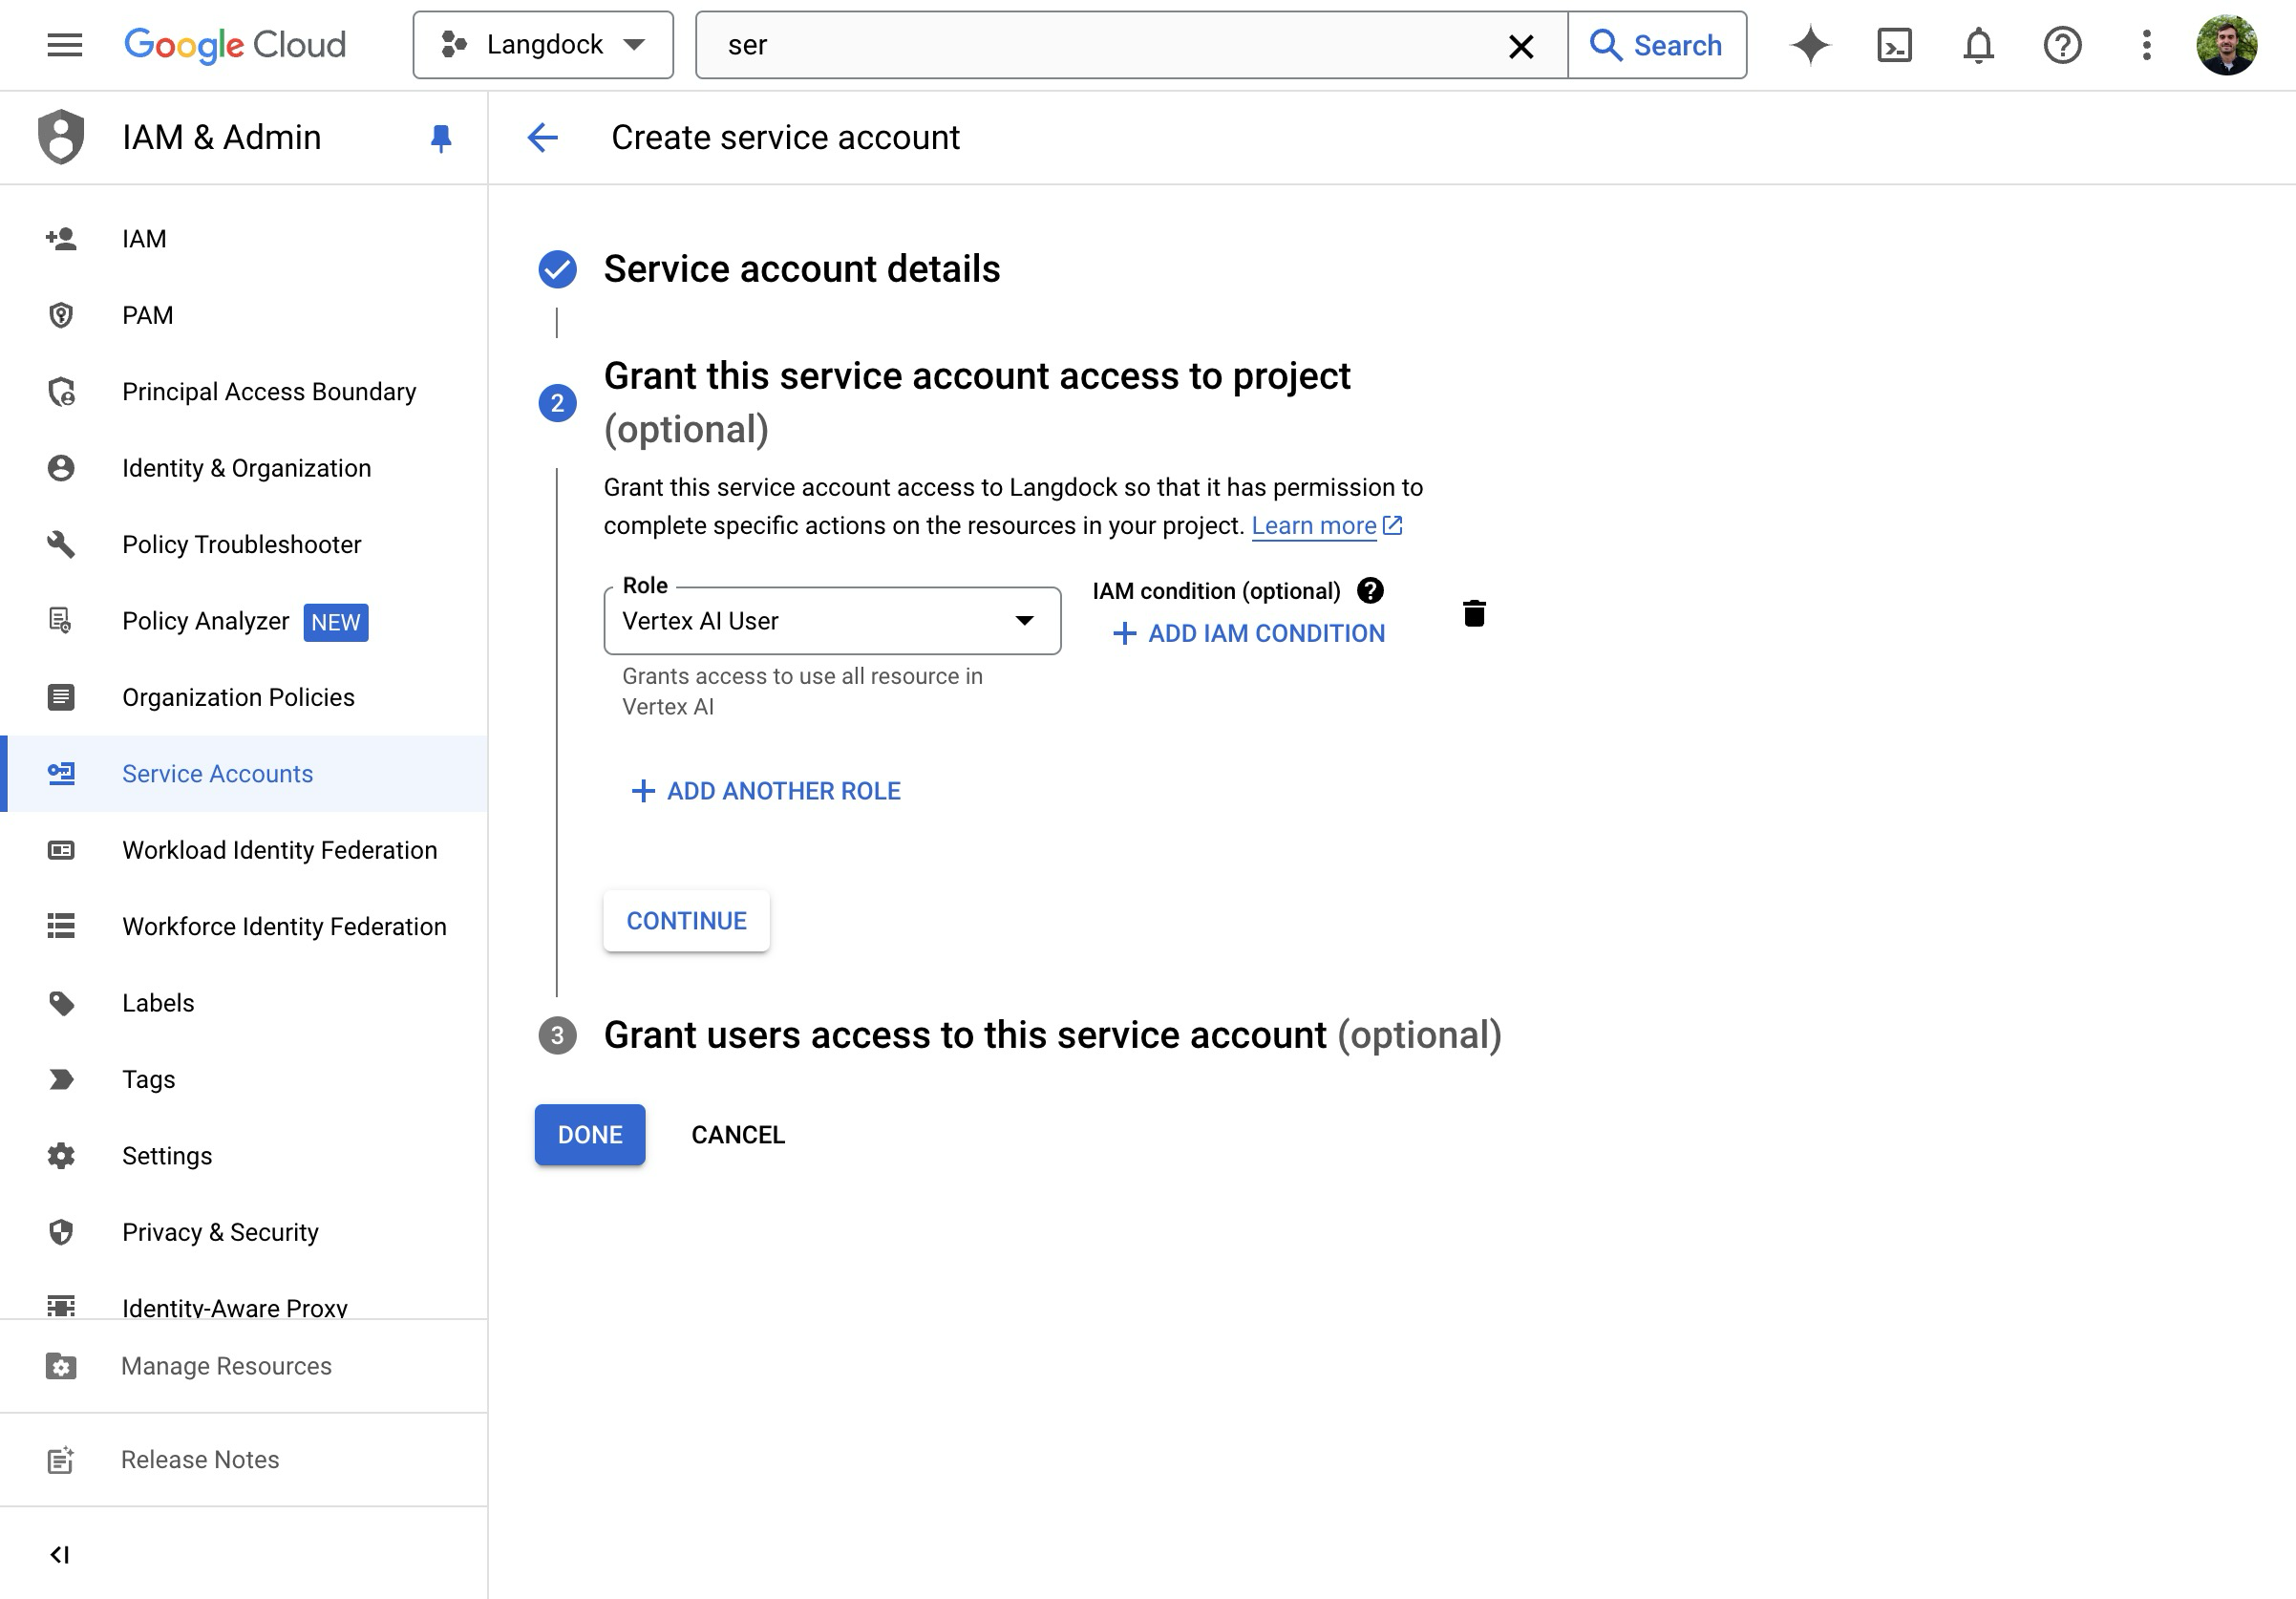Open the user account avatar
This screenshot has width=2296, height=1599.
click(x=2226, y=45)
